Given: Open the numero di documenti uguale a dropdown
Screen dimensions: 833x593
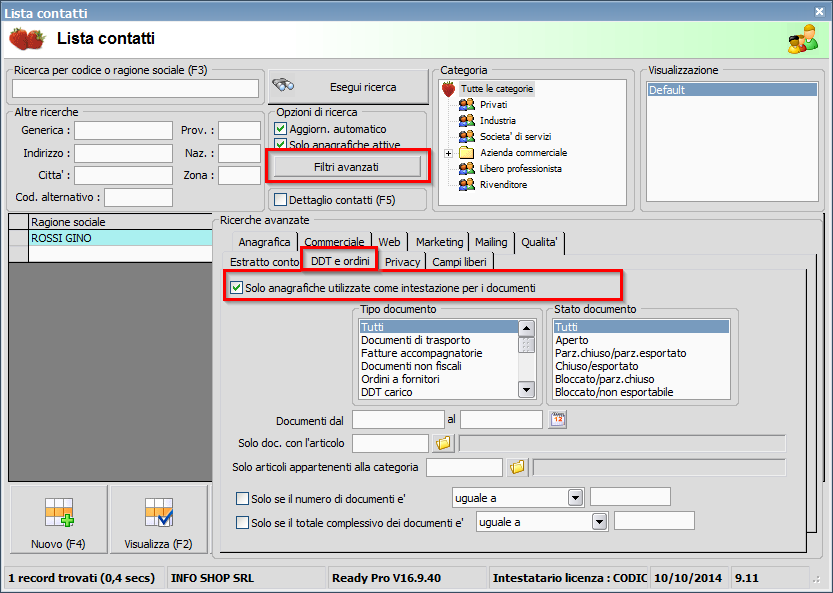Looking at the screenshot, I should pos(575,498).
